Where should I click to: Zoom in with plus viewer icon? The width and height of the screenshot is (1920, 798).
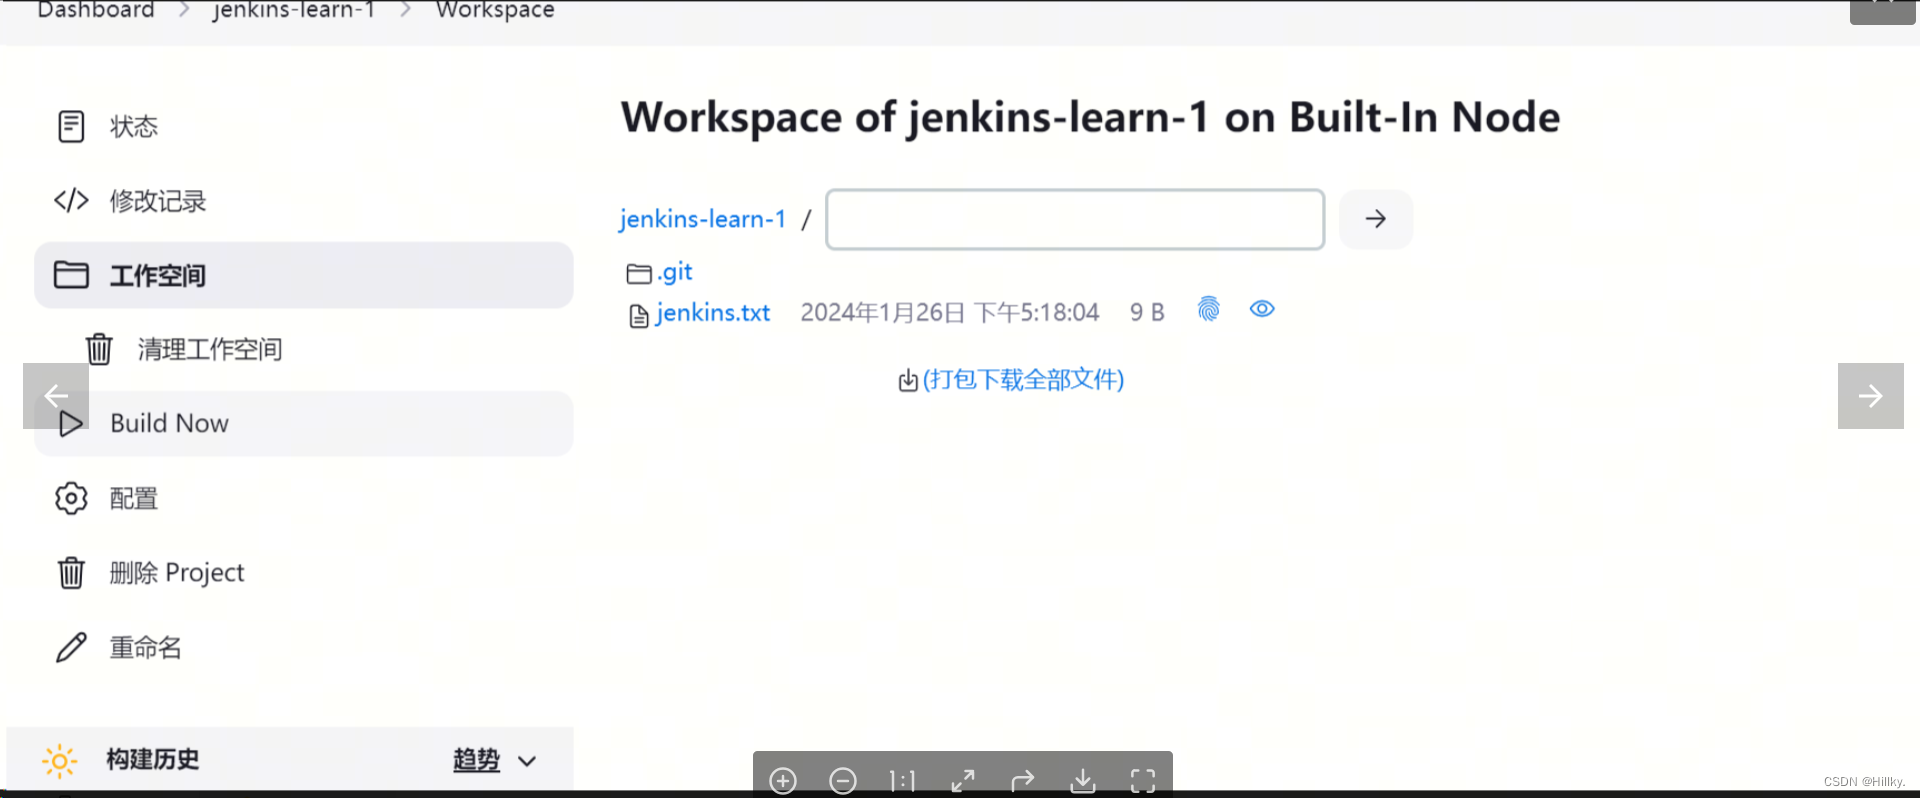tap(783, 781)
